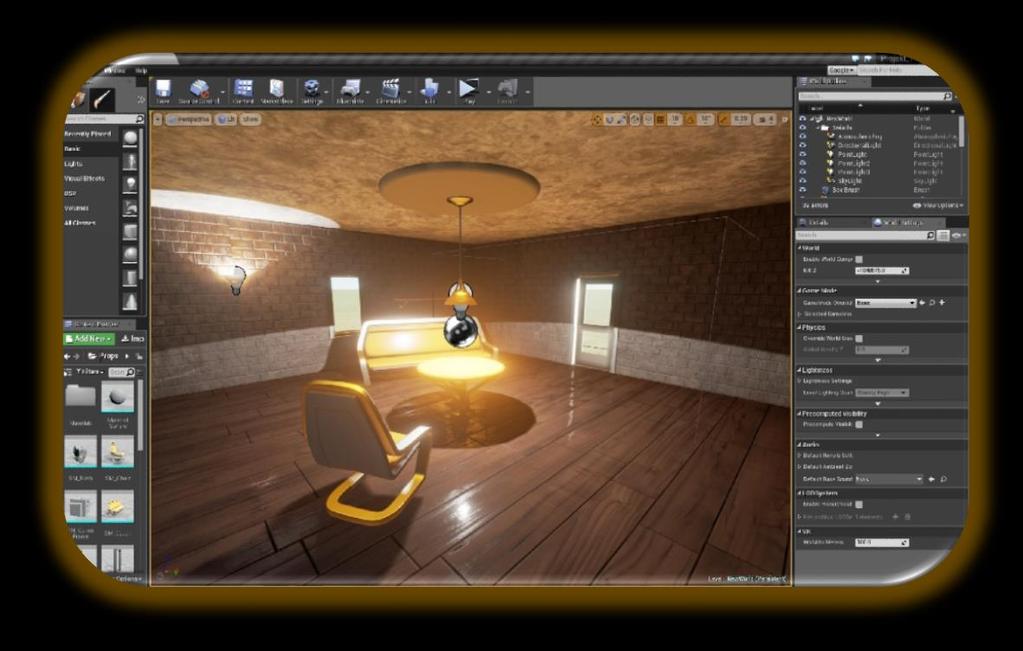The height and width of the screenshot is (651, 1023).
Task: Select the All Classes category
Action: (80, 223)
